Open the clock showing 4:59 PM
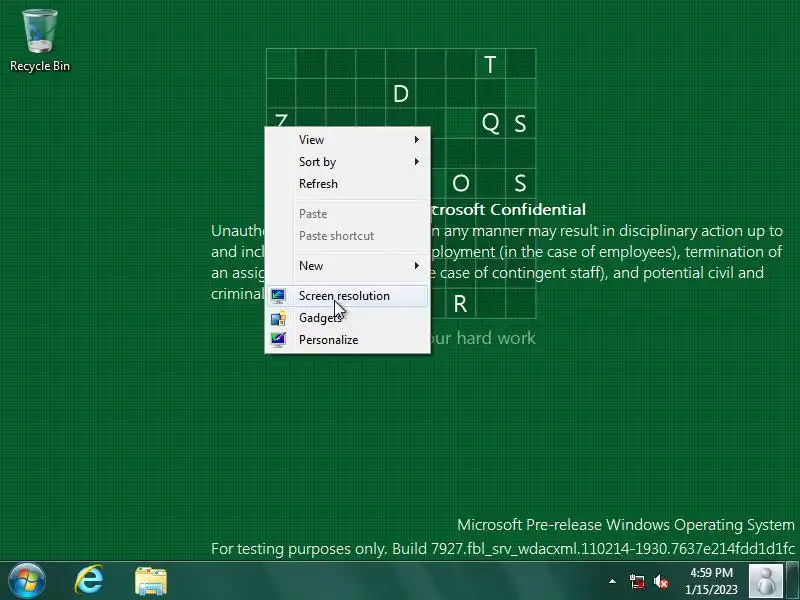This screenshot has width=800, height=600. [711, 581]
